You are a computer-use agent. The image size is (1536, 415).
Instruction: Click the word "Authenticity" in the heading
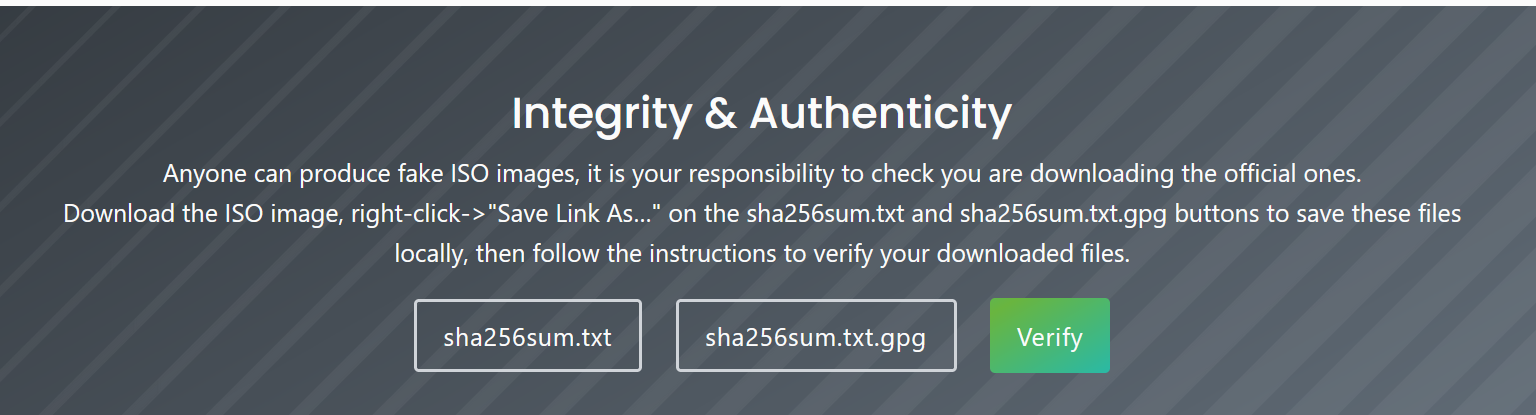coord(881,114)
